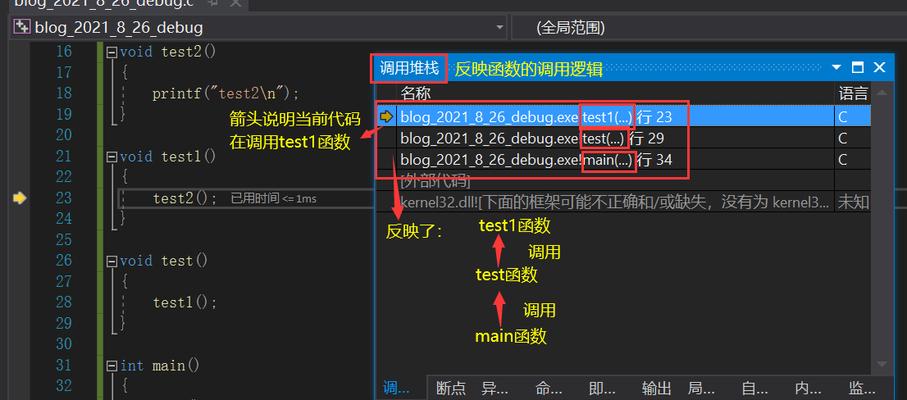Close the 调用堆栈 call stack panel
The height and width of the screenshot is (400, 907).
click(x=879, y=68)
